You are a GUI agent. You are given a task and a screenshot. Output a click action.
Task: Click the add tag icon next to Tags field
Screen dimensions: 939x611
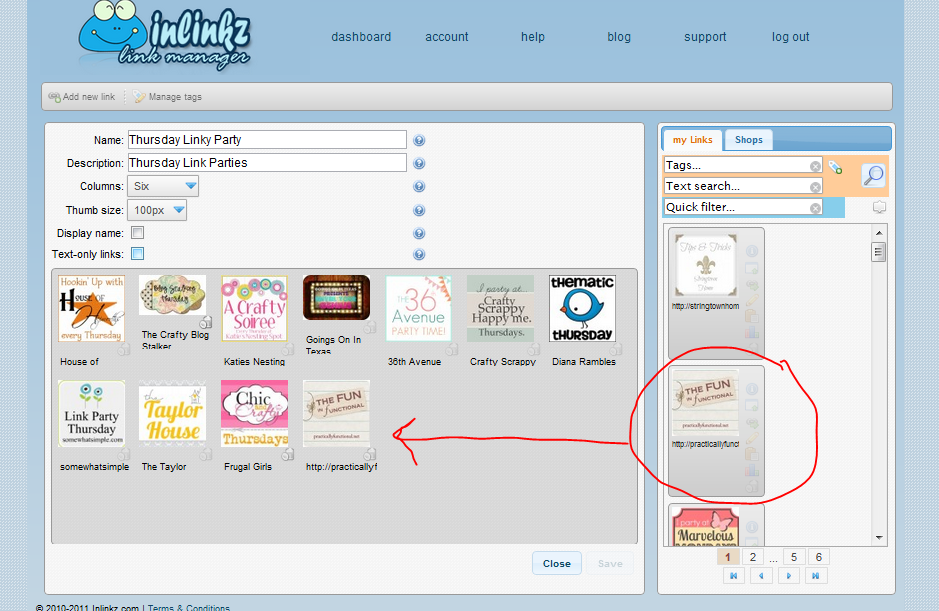[x=835, y=167]
